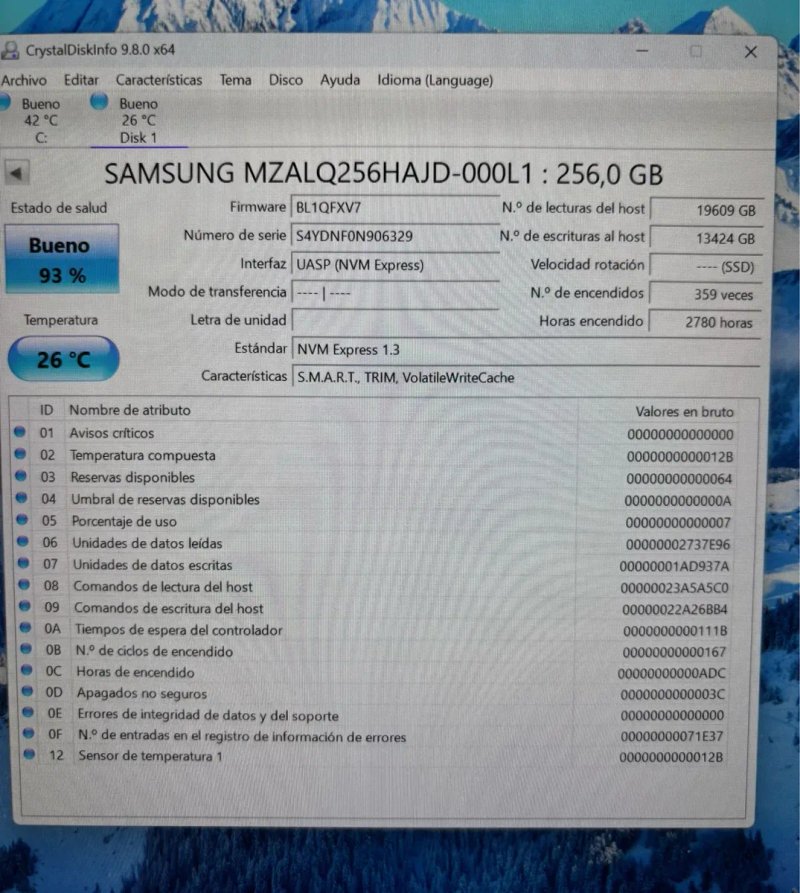Open the Ayuda menu

click(x=340, y=80)
